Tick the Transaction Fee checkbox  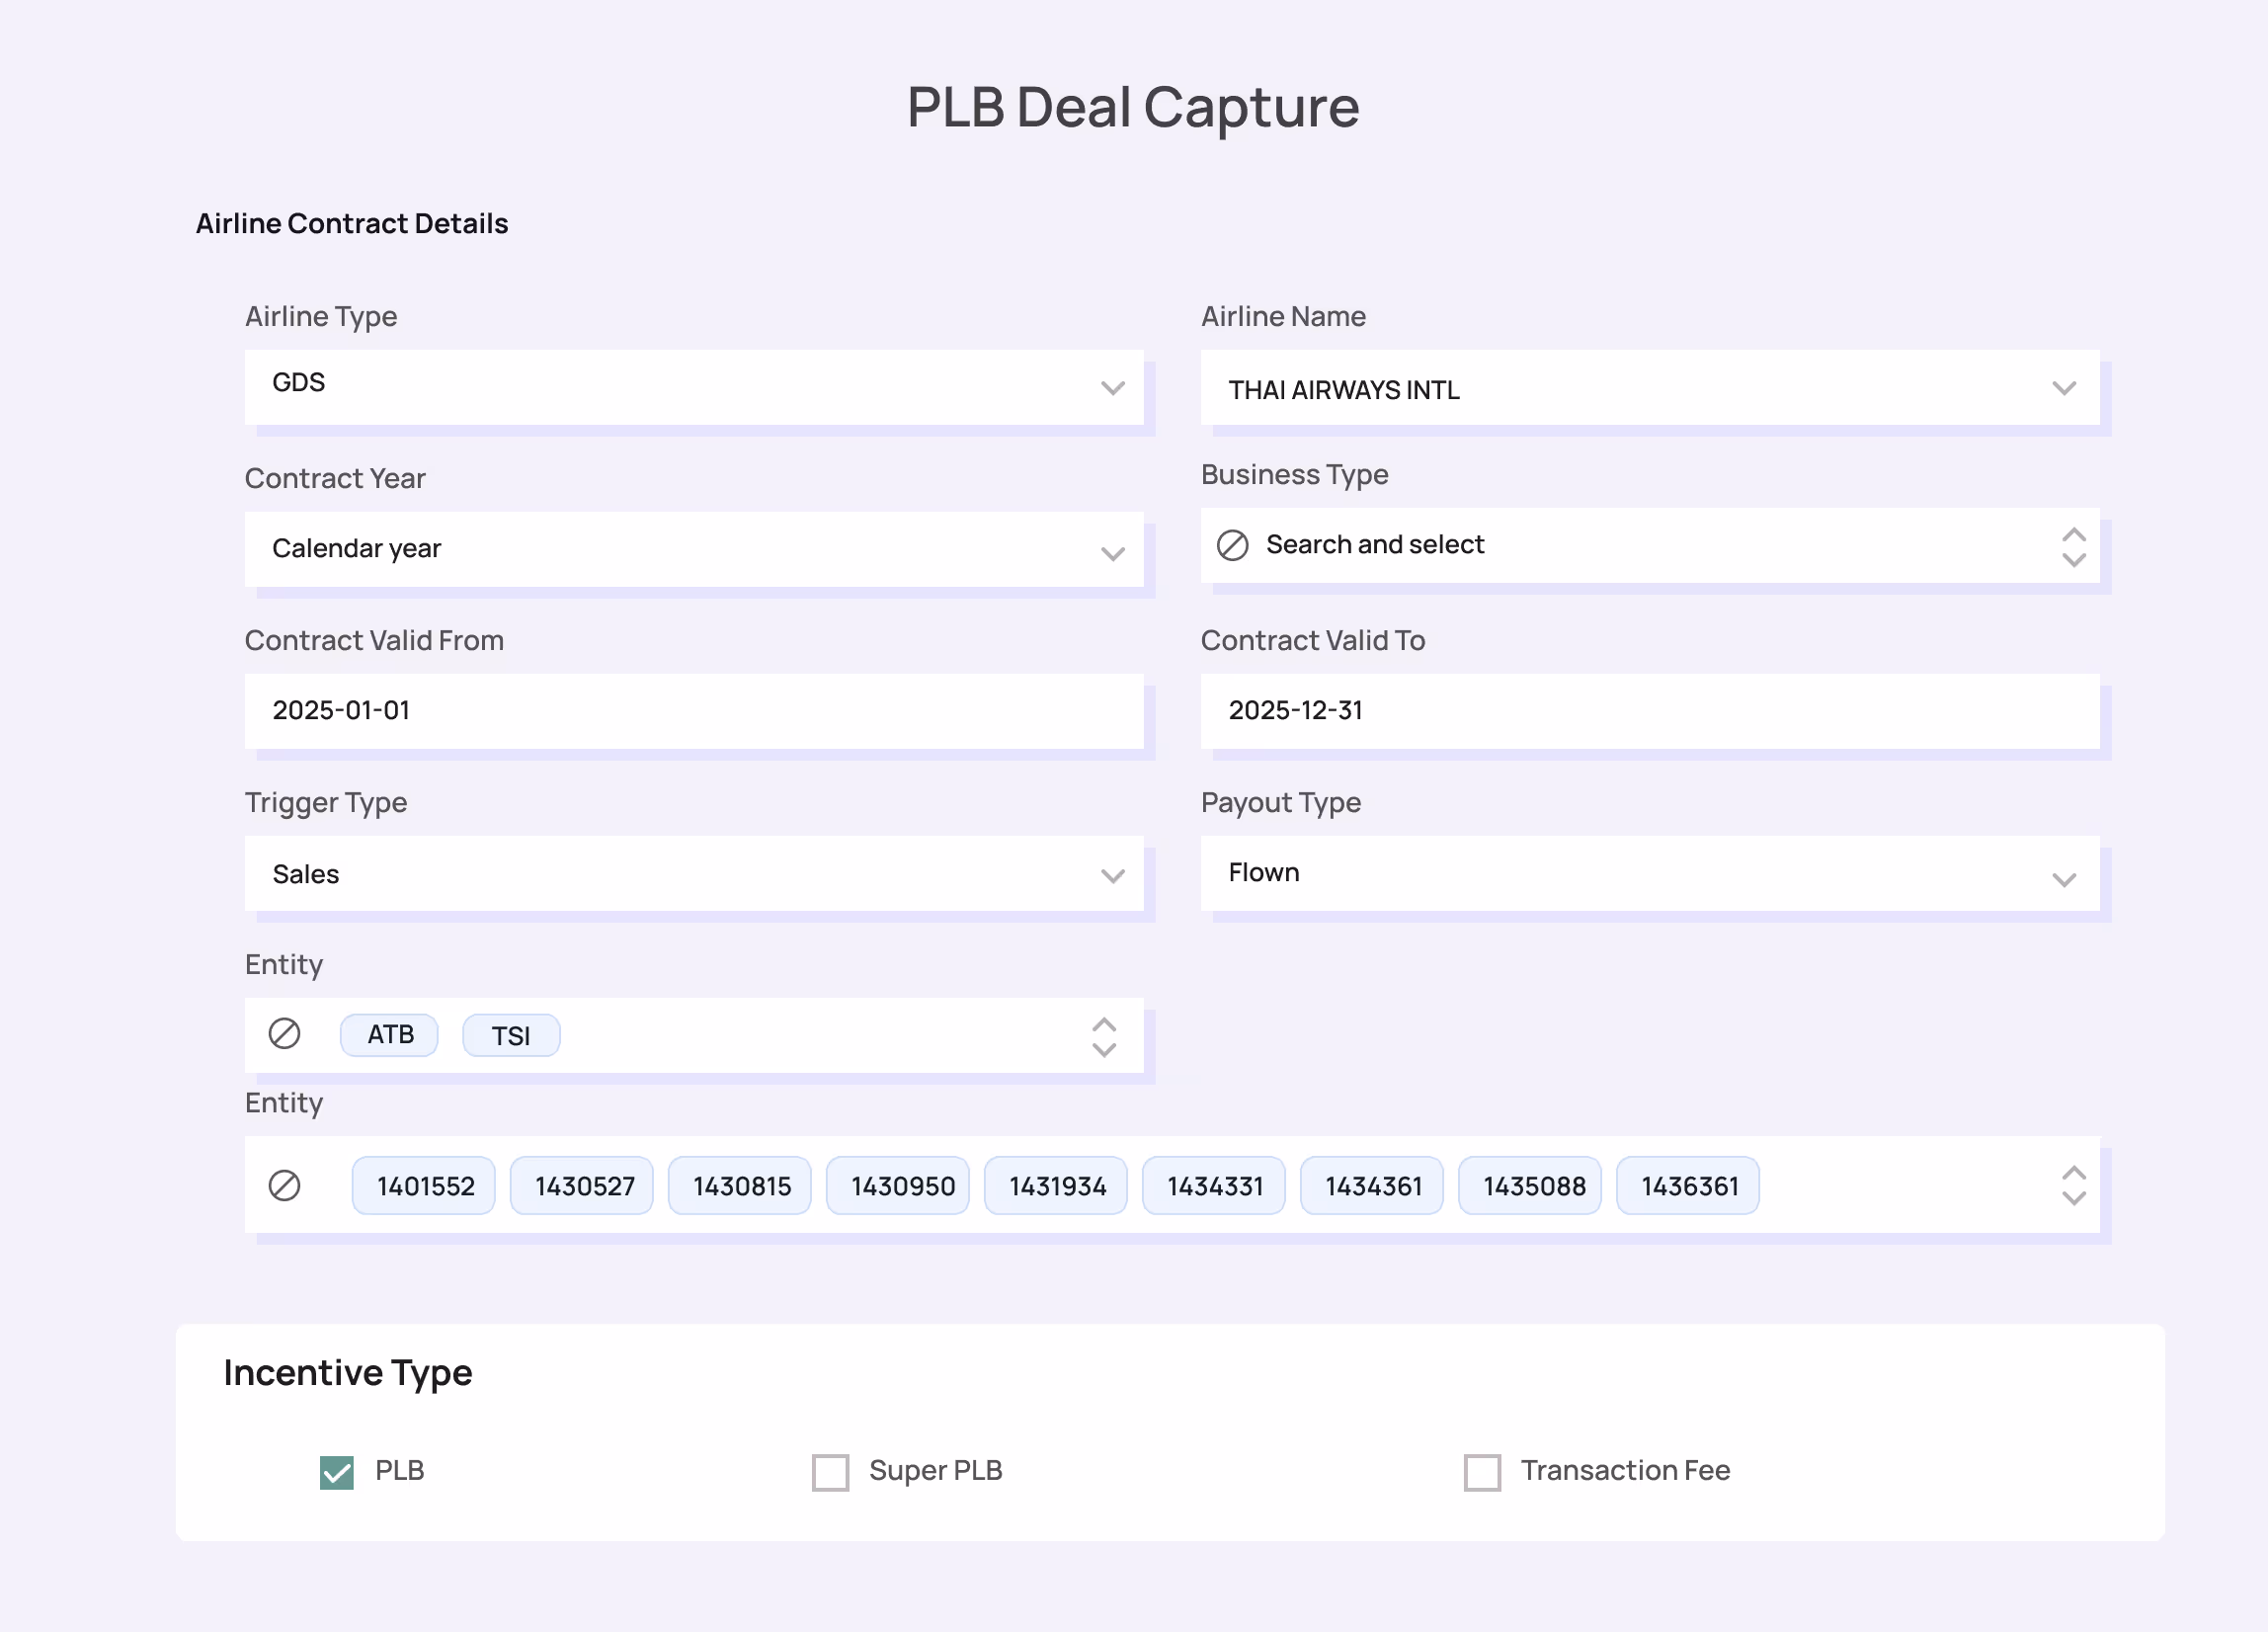(1482, 1472)
